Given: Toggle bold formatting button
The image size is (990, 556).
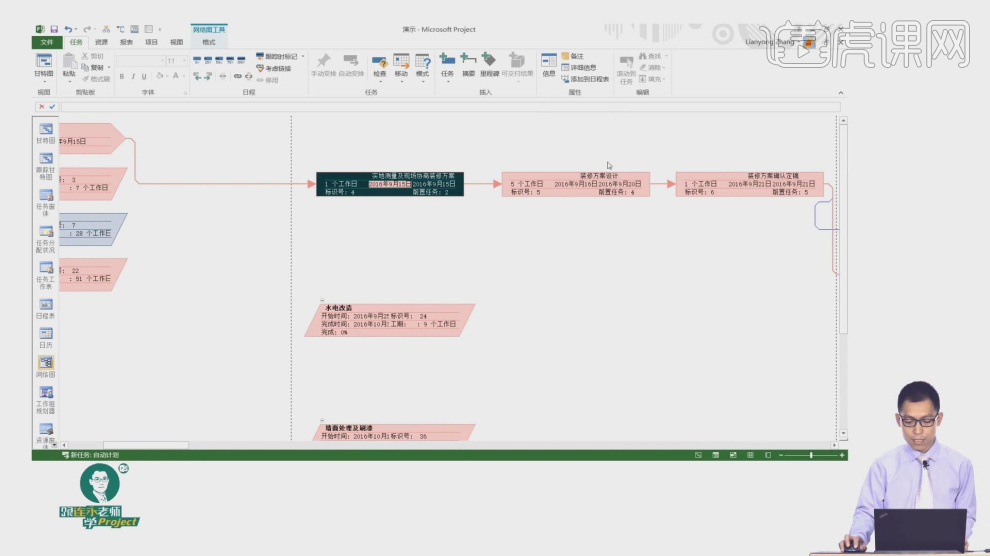Looking at the screenshot, I should [x=121, y=76].
